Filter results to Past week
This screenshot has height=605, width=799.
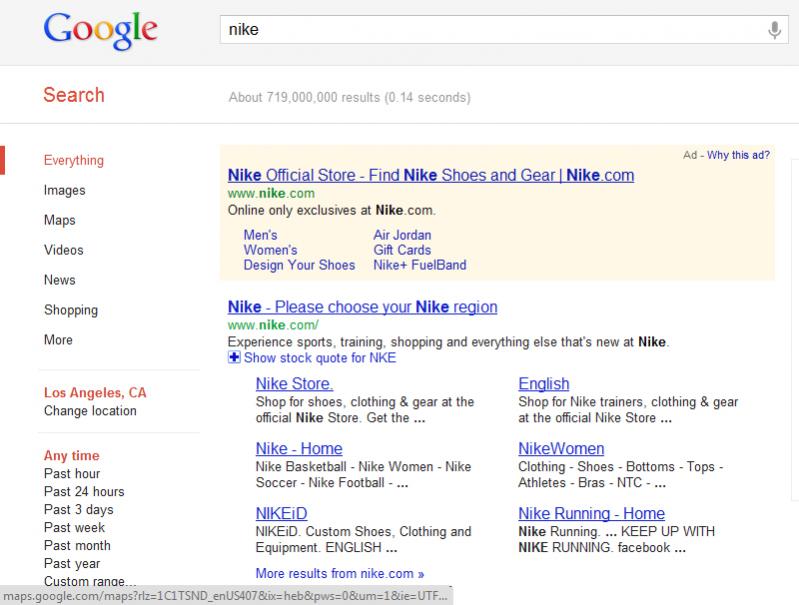tap(74, 528)
